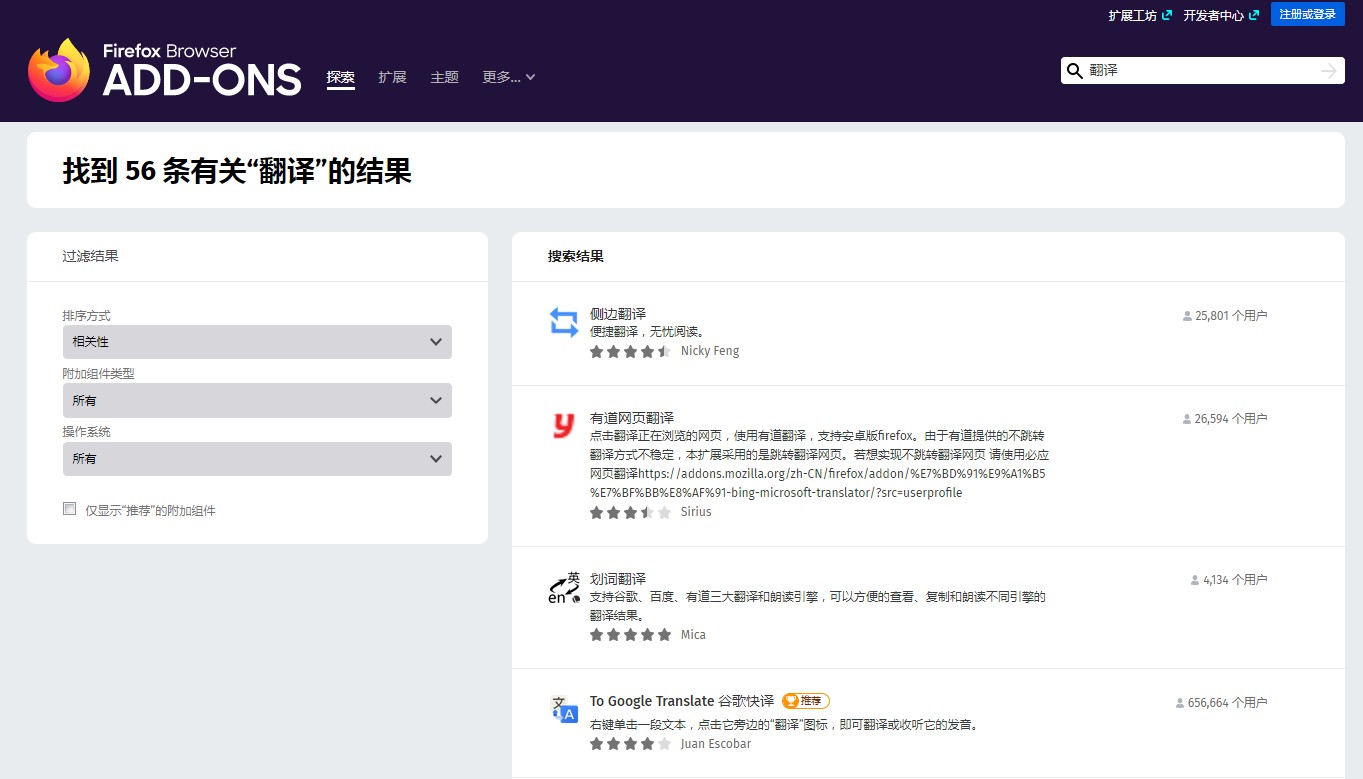Open author link Nicky Feng
This screenshot has height=779, width=1363.
click(x=712, y=350)
